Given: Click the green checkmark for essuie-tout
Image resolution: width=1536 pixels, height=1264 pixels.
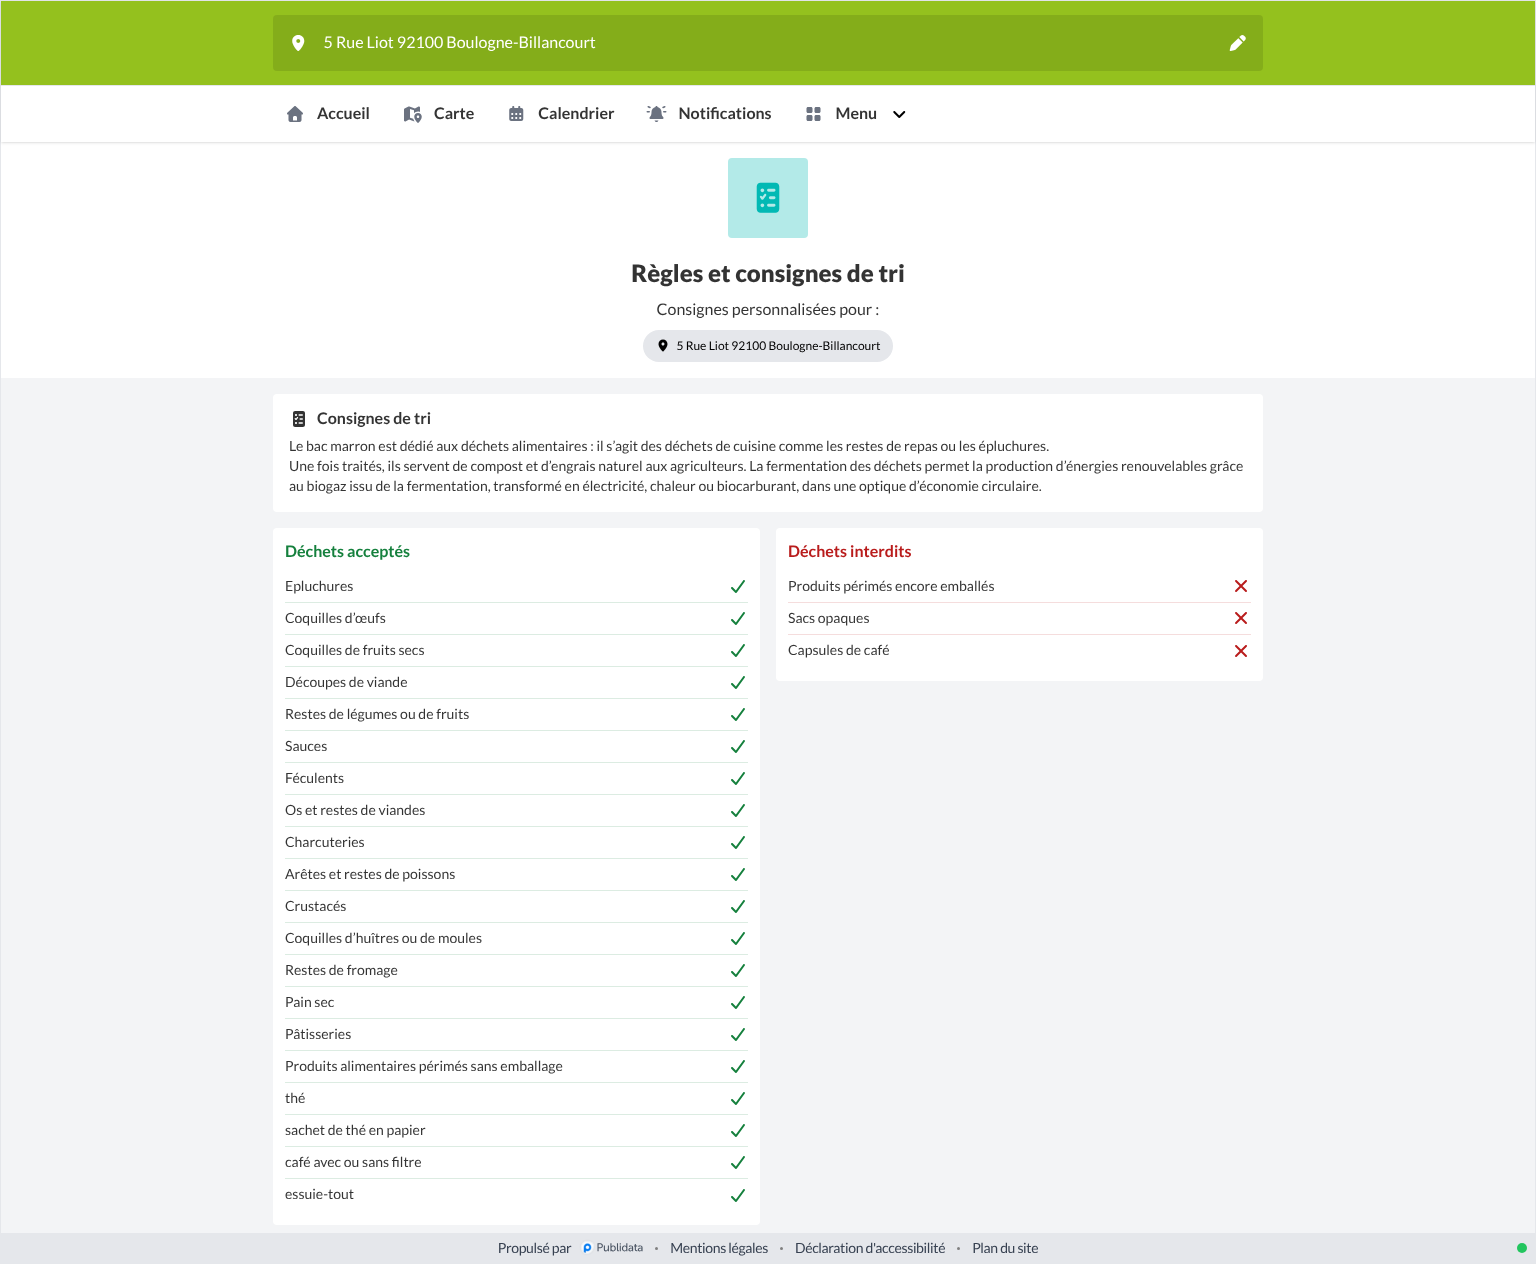Looking at the screenshot, I should [x=738, y=1195].
